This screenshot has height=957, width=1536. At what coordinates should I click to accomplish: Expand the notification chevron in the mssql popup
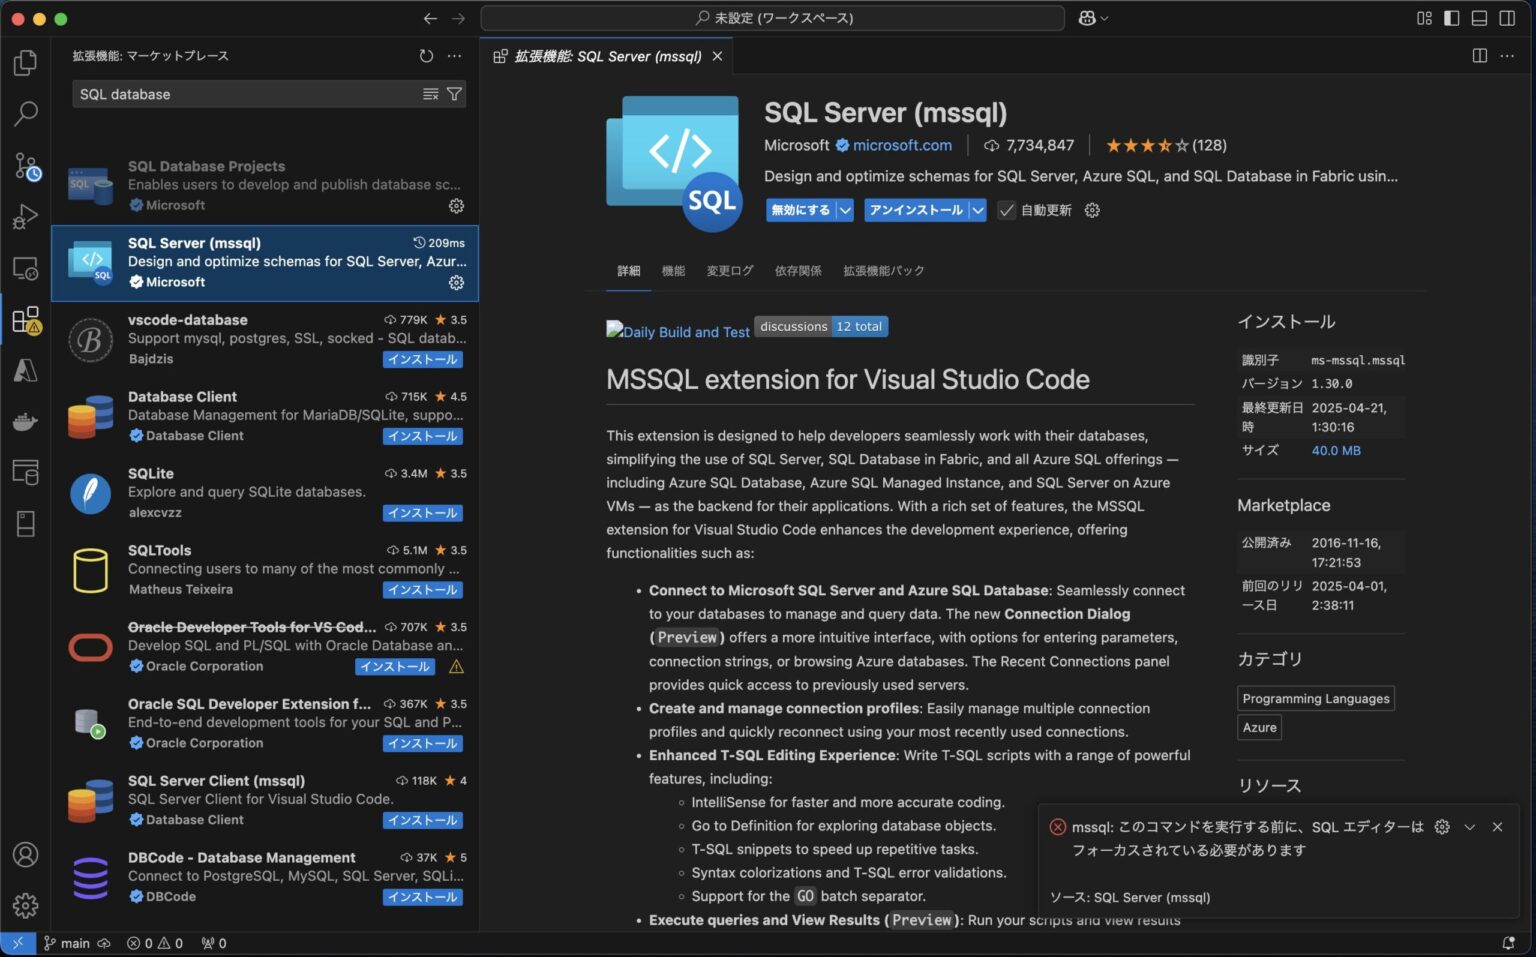[x=1469, y=827]
